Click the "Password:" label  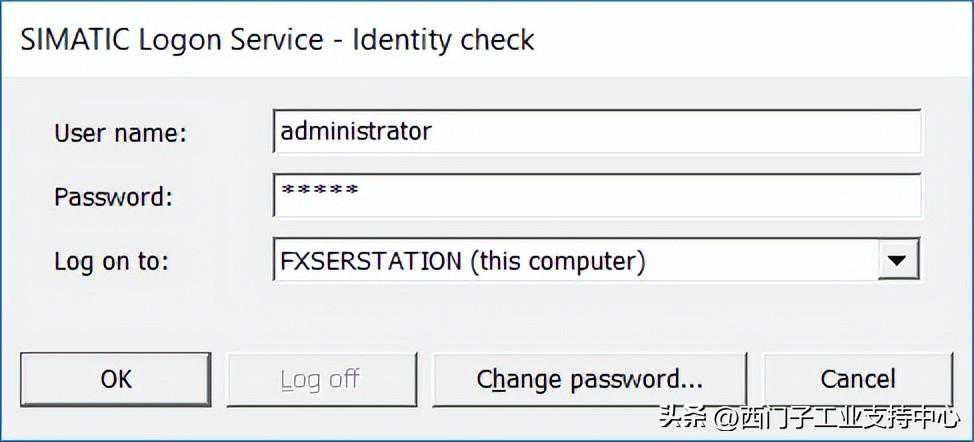[113, 197]
